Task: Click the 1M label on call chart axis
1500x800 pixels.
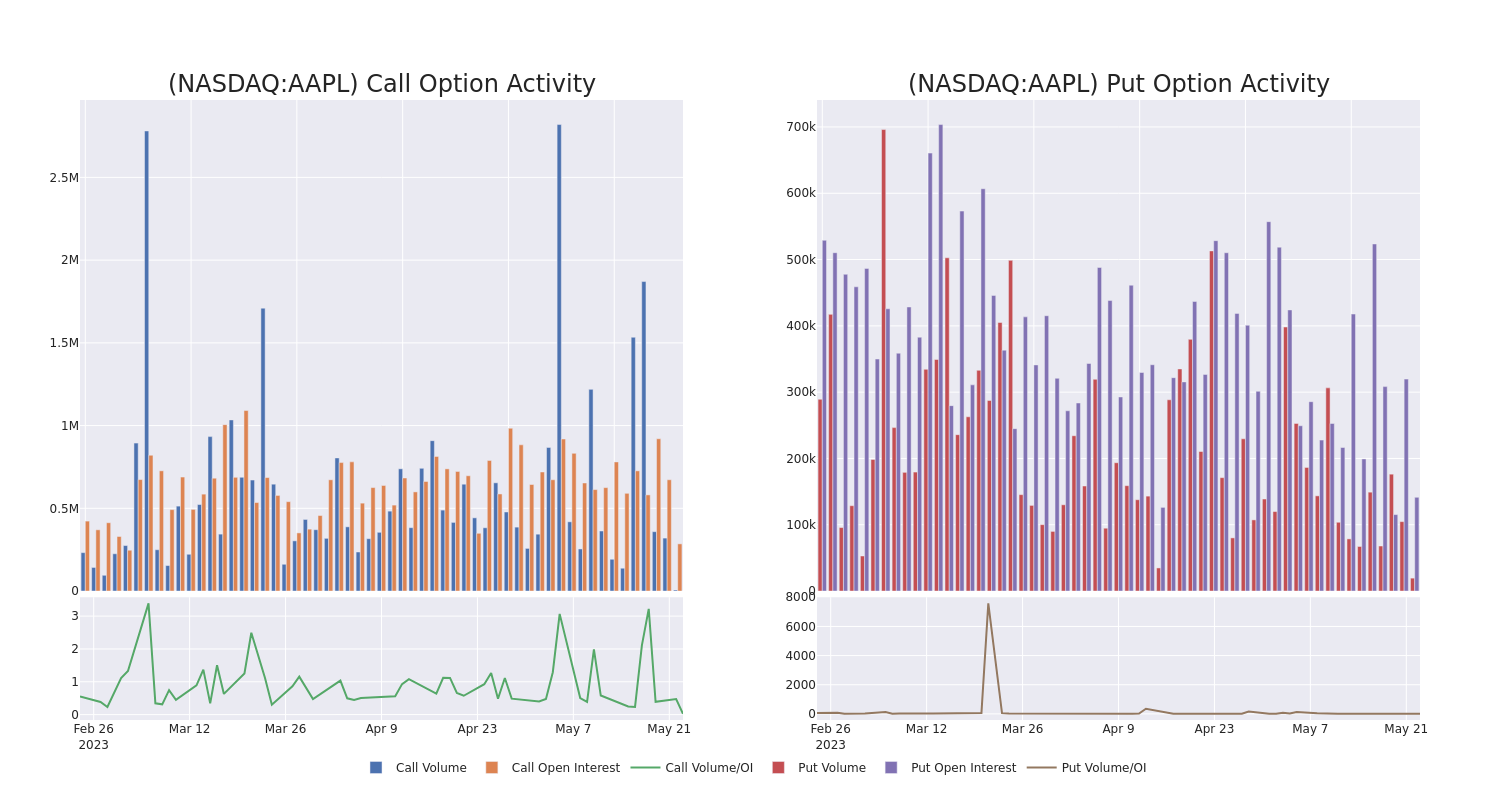Action: 69,426
